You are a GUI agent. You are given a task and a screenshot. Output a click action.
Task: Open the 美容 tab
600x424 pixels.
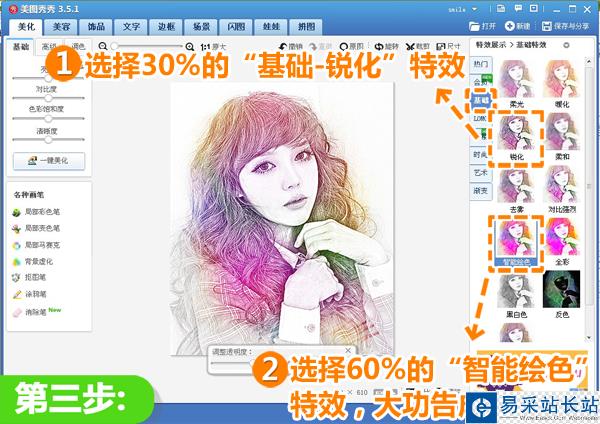point(61,27)
